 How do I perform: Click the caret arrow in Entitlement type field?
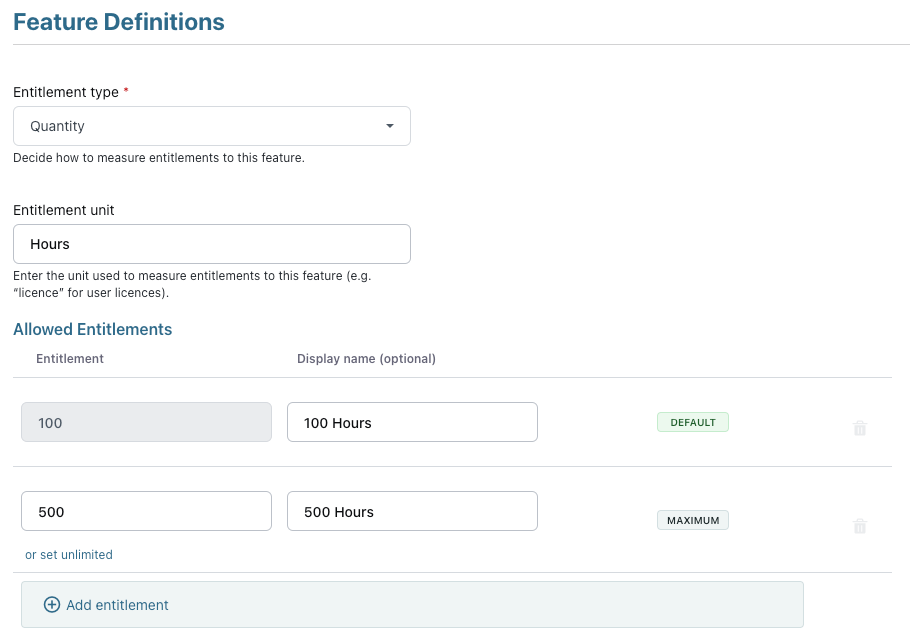pos(390,126)
